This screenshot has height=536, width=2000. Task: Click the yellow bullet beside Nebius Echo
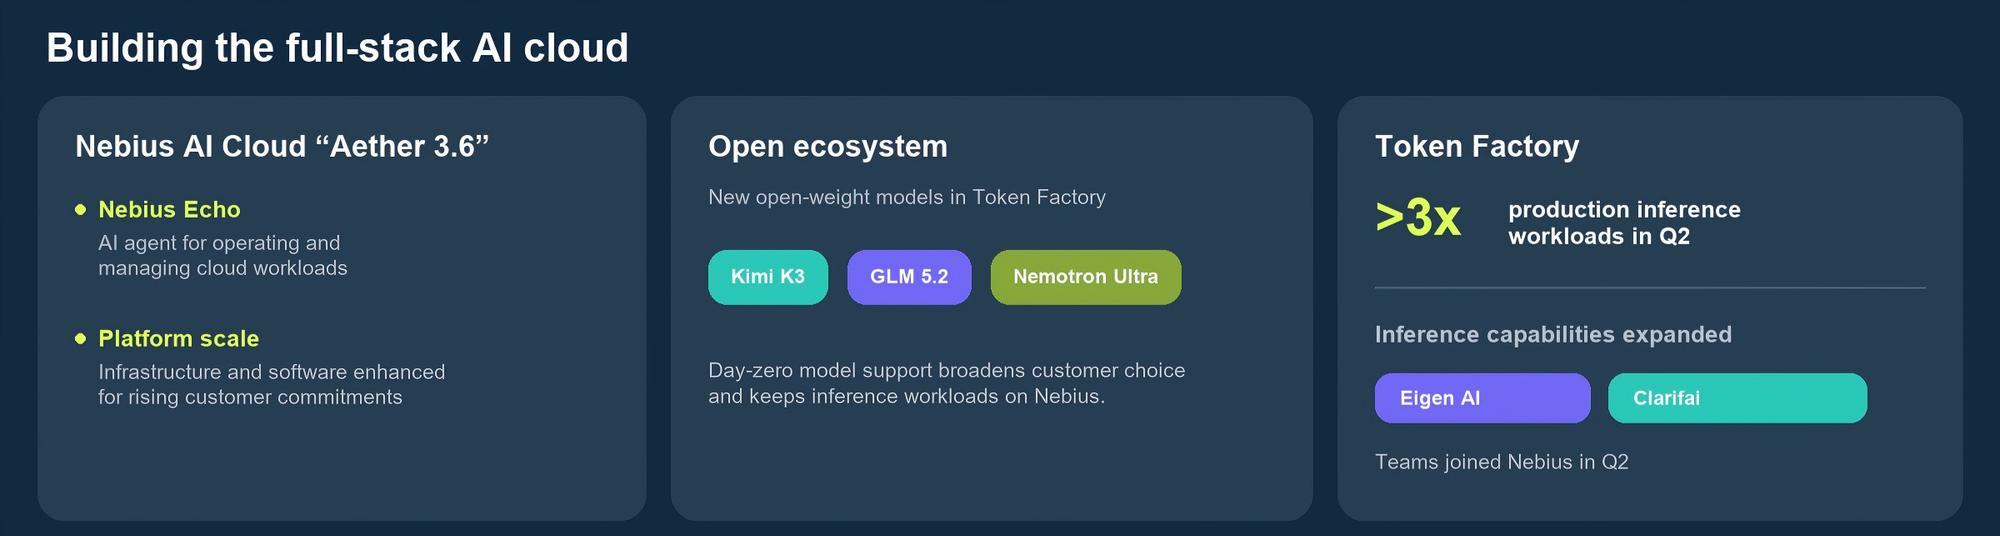(x=81, y=209)
